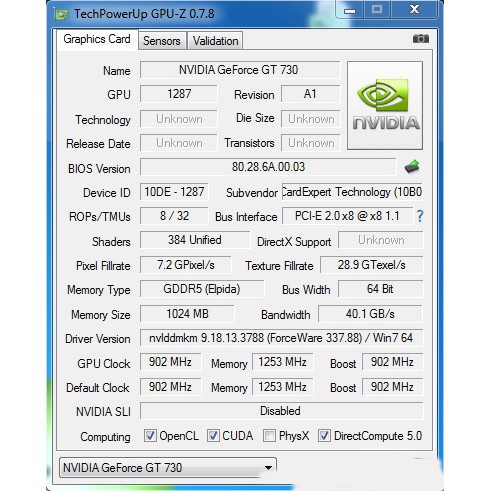Switch to the Sensors tab

coord(162,41)
